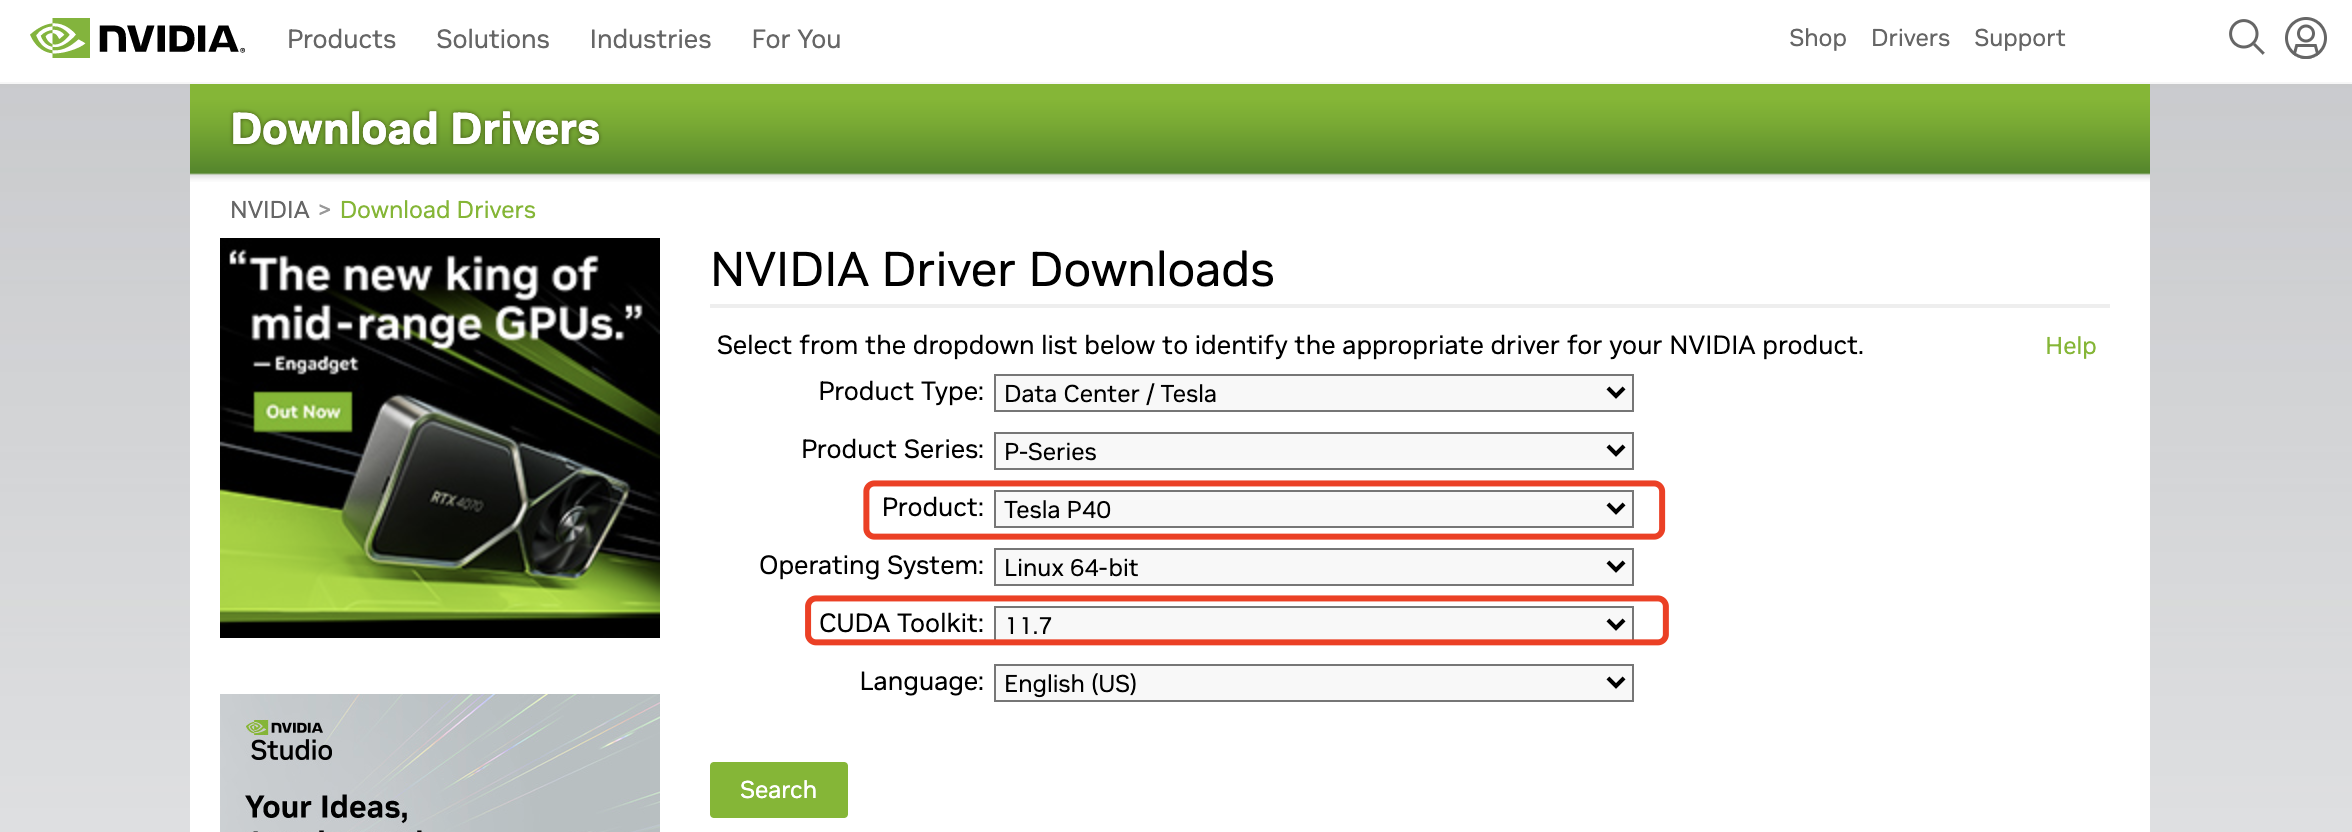Change the Operating System dropdown
The width and height of the screenshot is (2352, 832).
1313,567
